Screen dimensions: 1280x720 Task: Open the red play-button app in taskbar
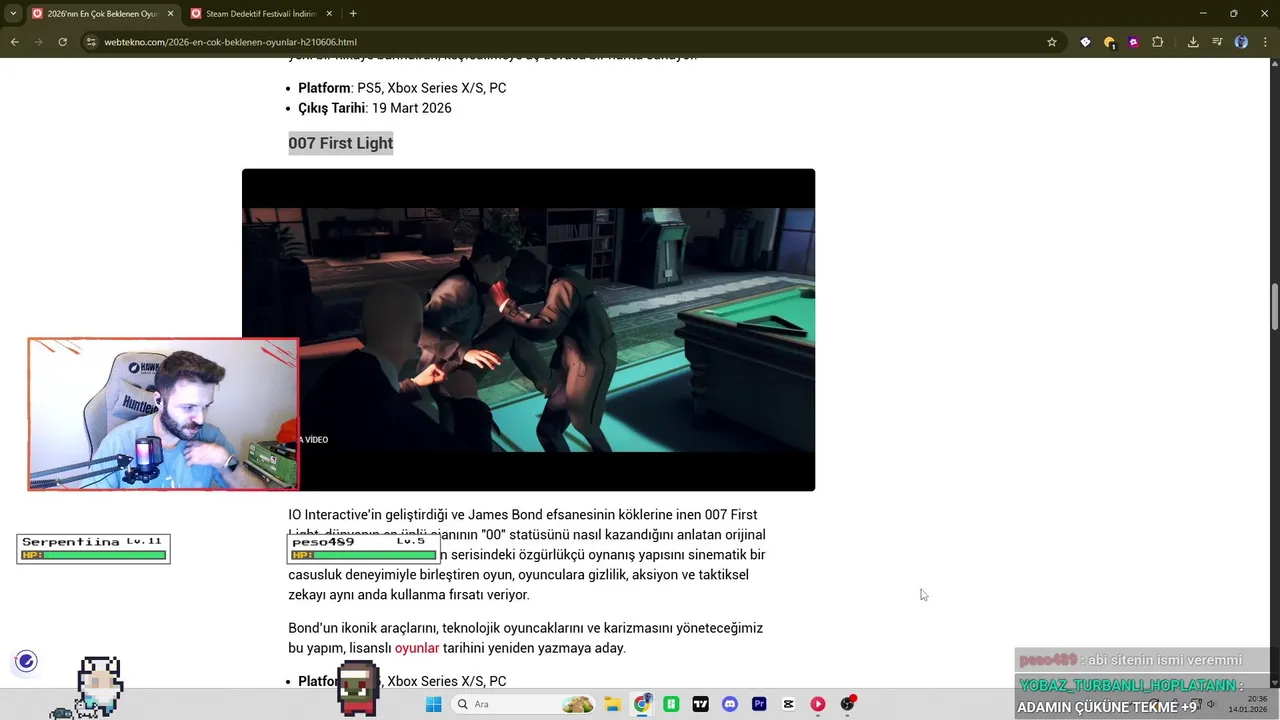point(818,704)
